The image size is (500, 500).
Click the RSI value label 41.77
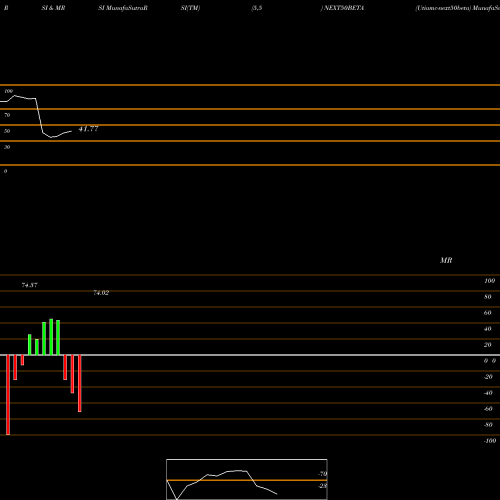[x=88, y=129]
